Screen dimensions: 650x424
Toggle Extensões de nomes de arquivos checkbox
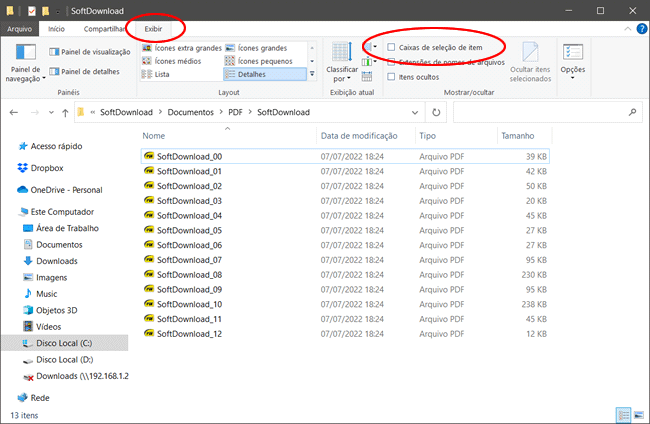[x=391, y=62]
